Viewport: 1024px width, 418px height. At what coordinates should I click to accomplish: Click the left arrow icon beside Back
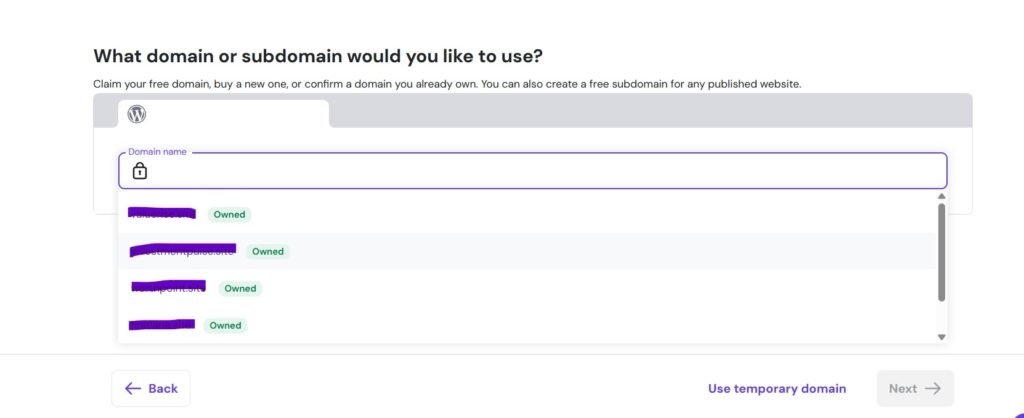tap(133, 388)
